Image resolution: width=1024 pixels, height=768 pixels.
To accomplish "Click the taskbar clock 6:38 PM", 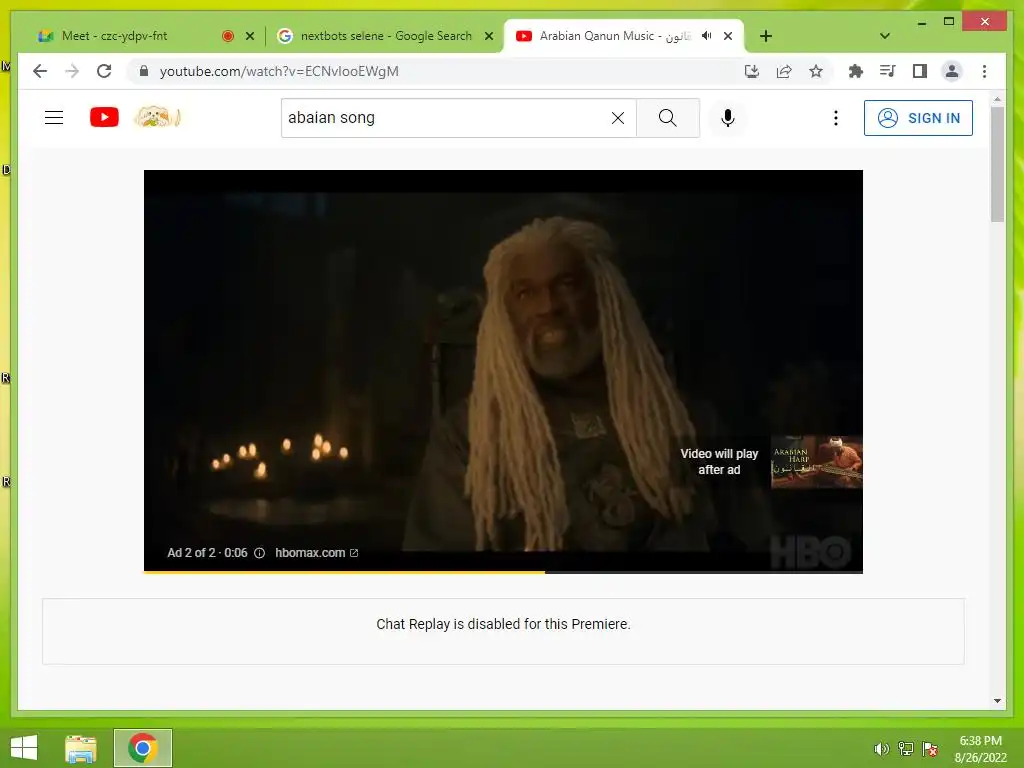I will click(x=980, y=741).
